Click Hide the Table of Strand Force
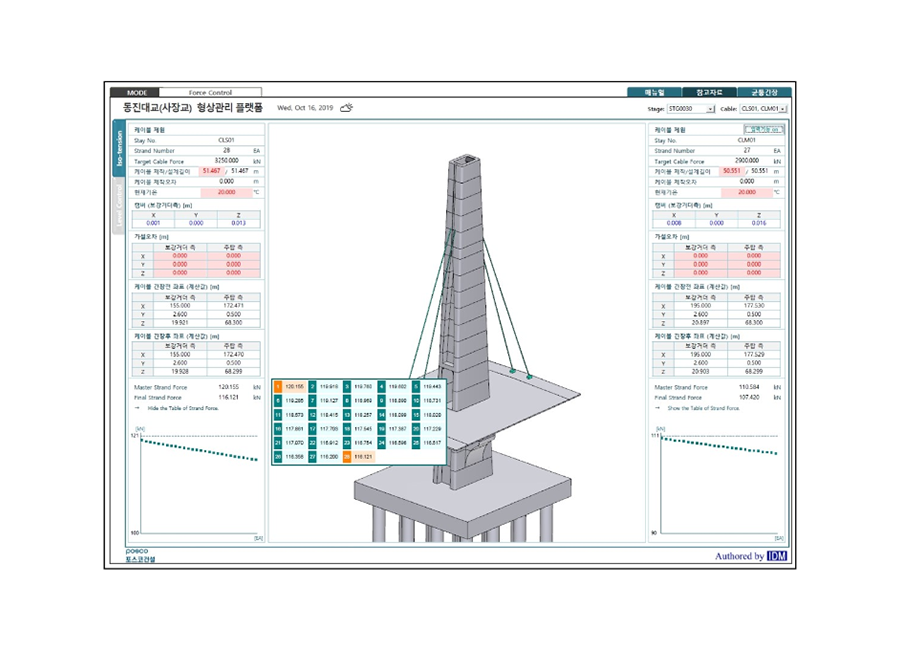900x650 pixels. [x=183, y=408]
